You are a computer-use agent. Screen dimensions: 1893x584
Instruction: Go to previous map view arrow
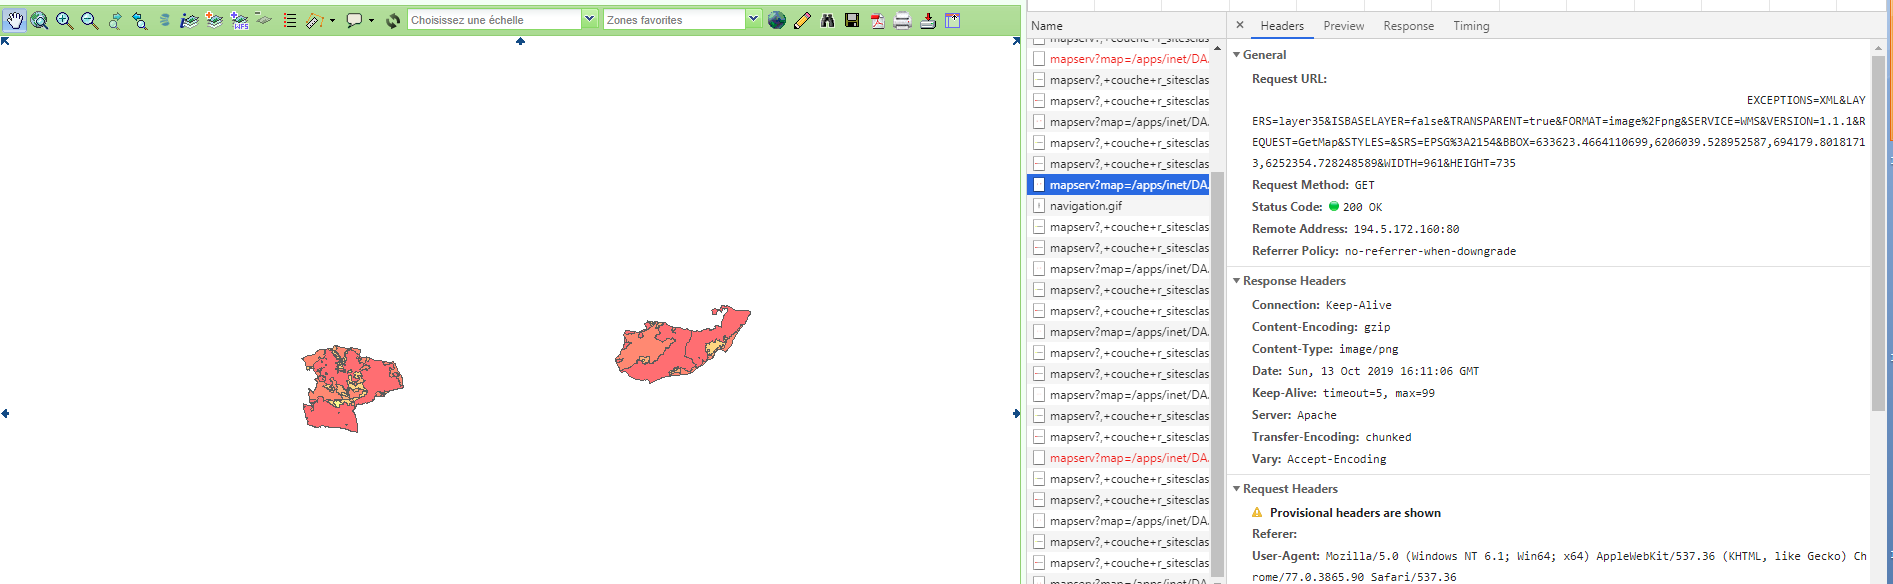(x=140, y=20)
